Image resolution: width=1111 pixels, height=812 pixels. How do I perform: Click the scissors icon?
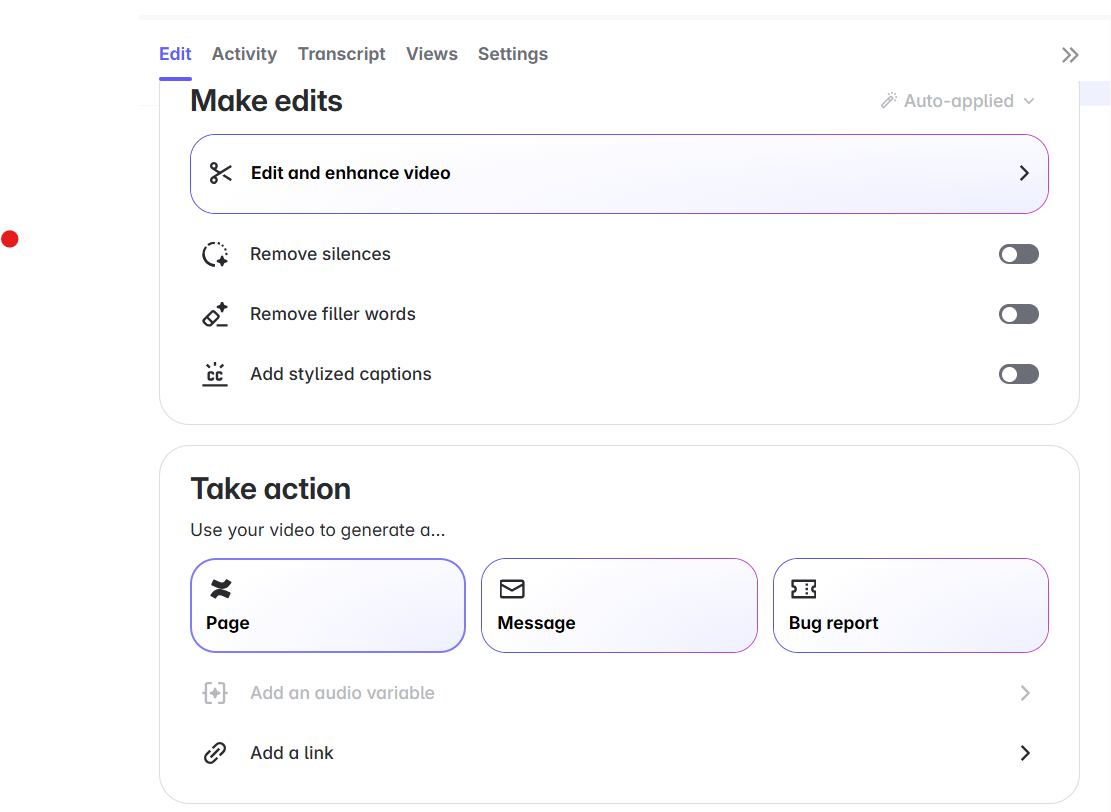tap(220, 173)
